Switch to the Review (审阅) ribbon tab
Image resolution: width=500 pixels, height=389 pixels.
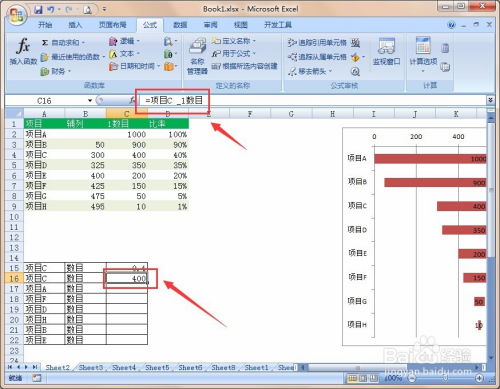[210, 25]
